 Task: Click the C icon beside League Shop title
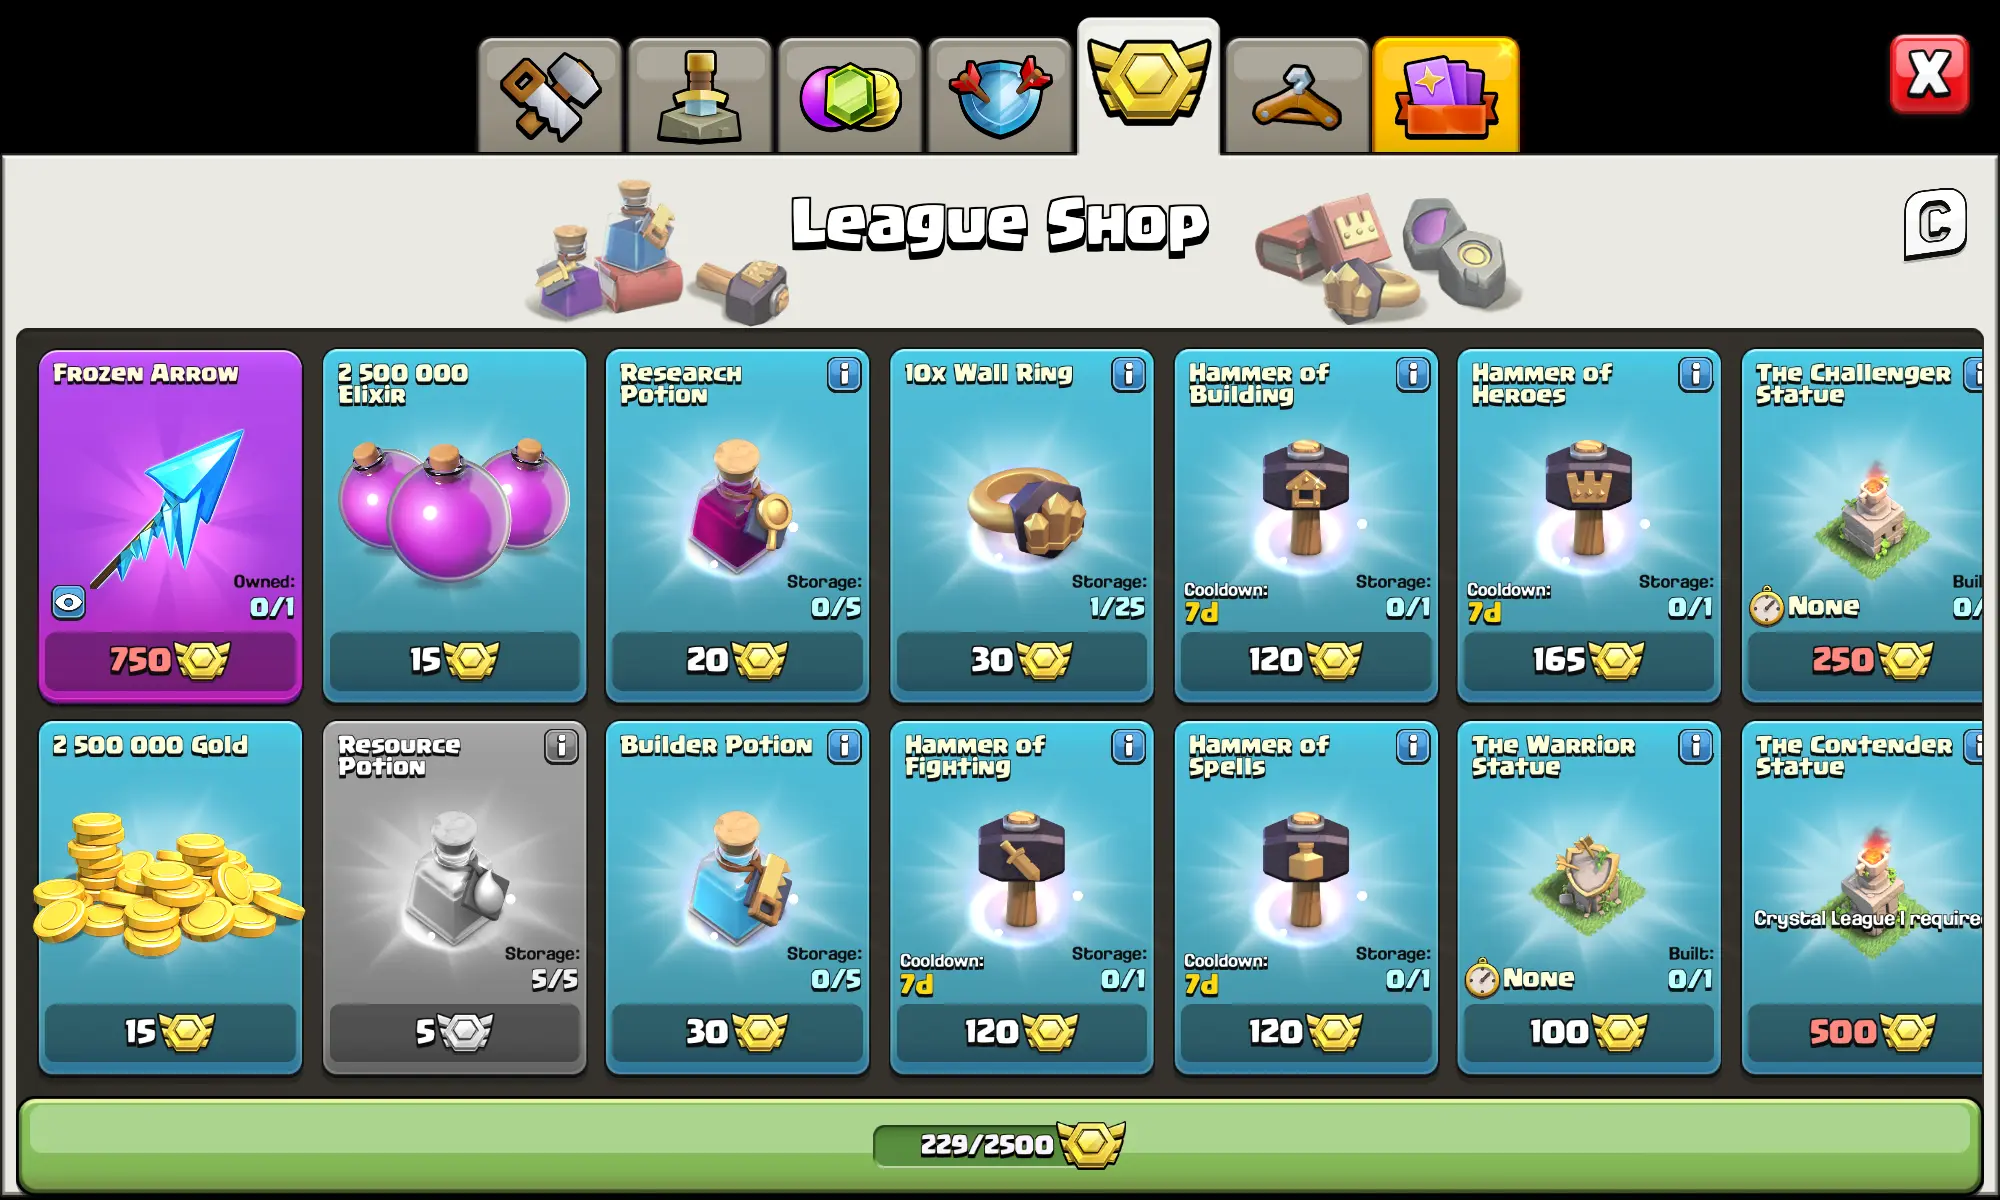click(x=1936, y=224)
